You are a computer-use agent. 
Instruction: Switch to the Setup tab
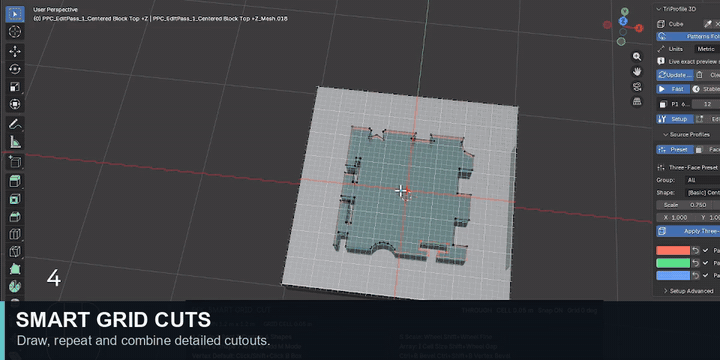point(674,119)
